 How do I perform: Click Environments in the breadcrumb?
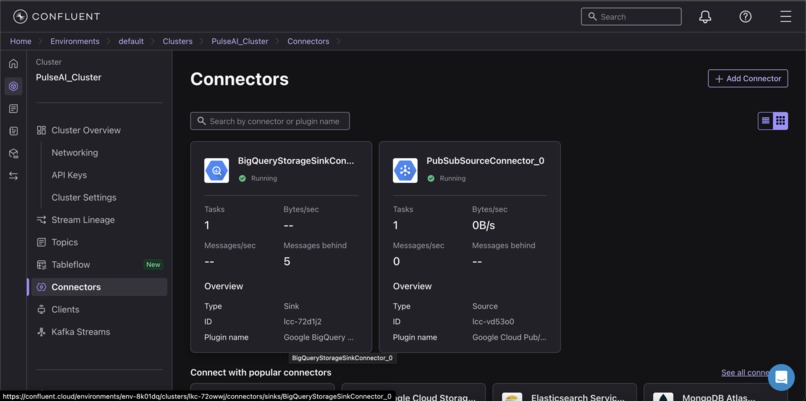tap(75, 41)
